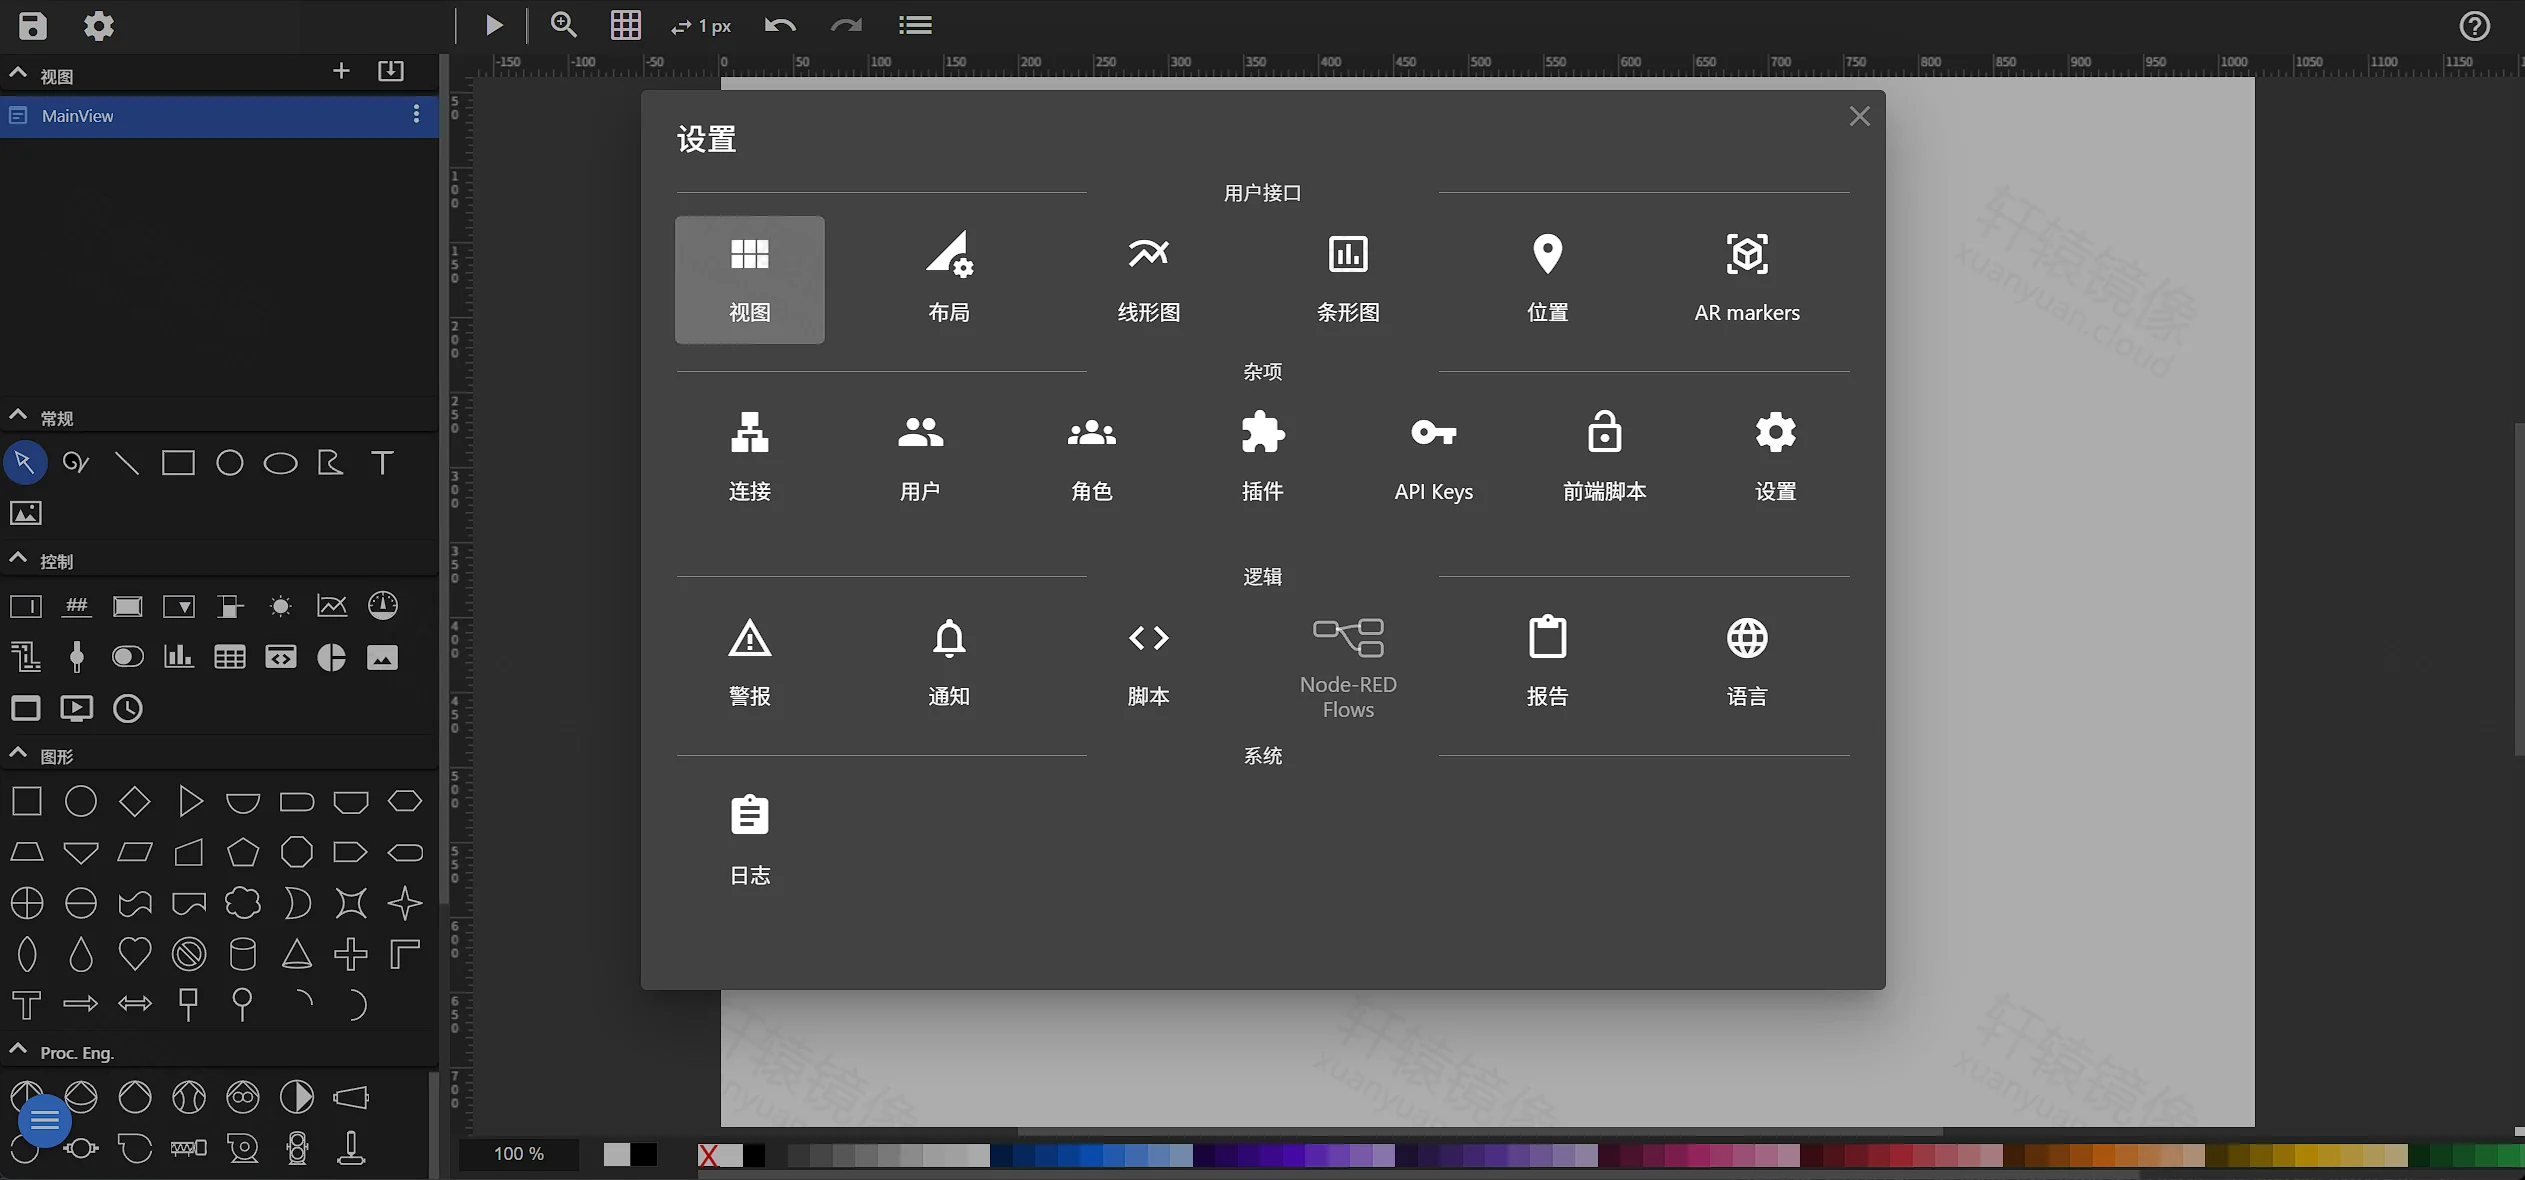The image size is (2525, 1180).
Task: Redo the last action
Action: point(846,25)
